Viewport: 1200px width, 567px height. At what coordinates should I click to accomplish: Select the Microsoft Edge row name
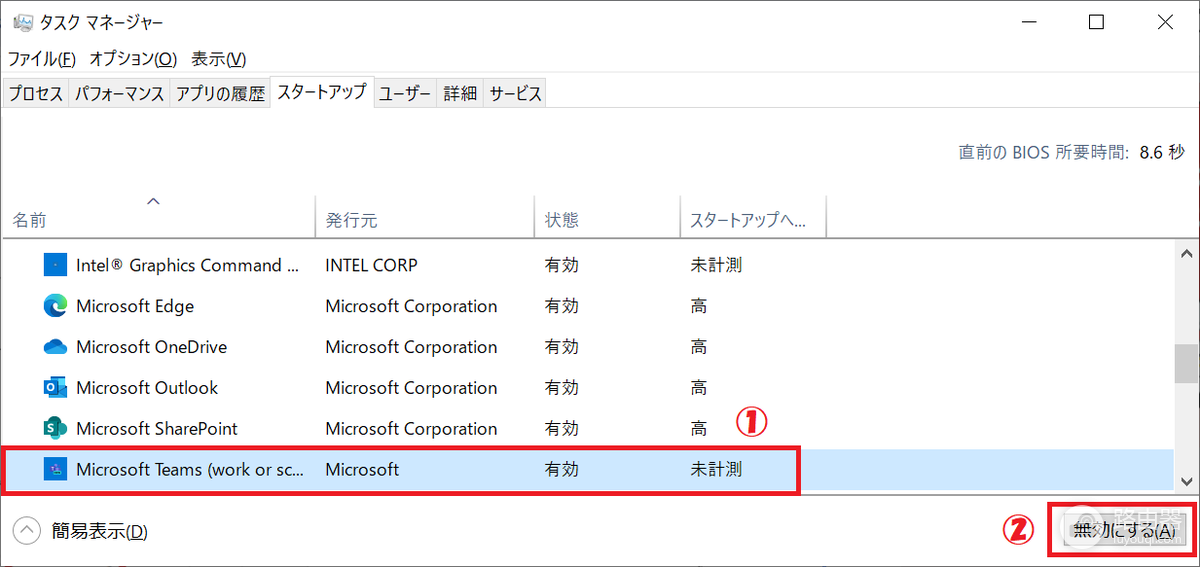(135, 306)
